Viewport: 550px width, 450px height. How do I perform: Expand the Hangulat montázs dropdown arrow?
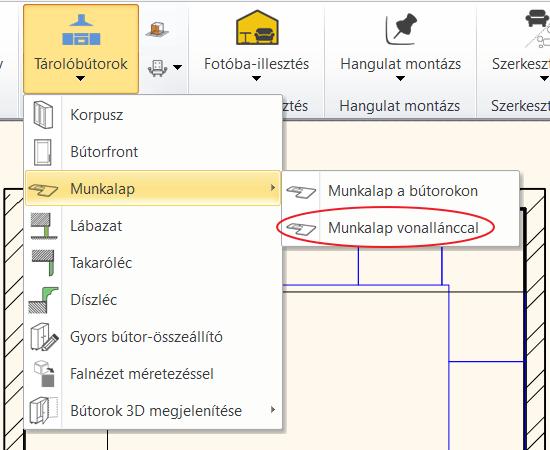[x=401, y=78]
